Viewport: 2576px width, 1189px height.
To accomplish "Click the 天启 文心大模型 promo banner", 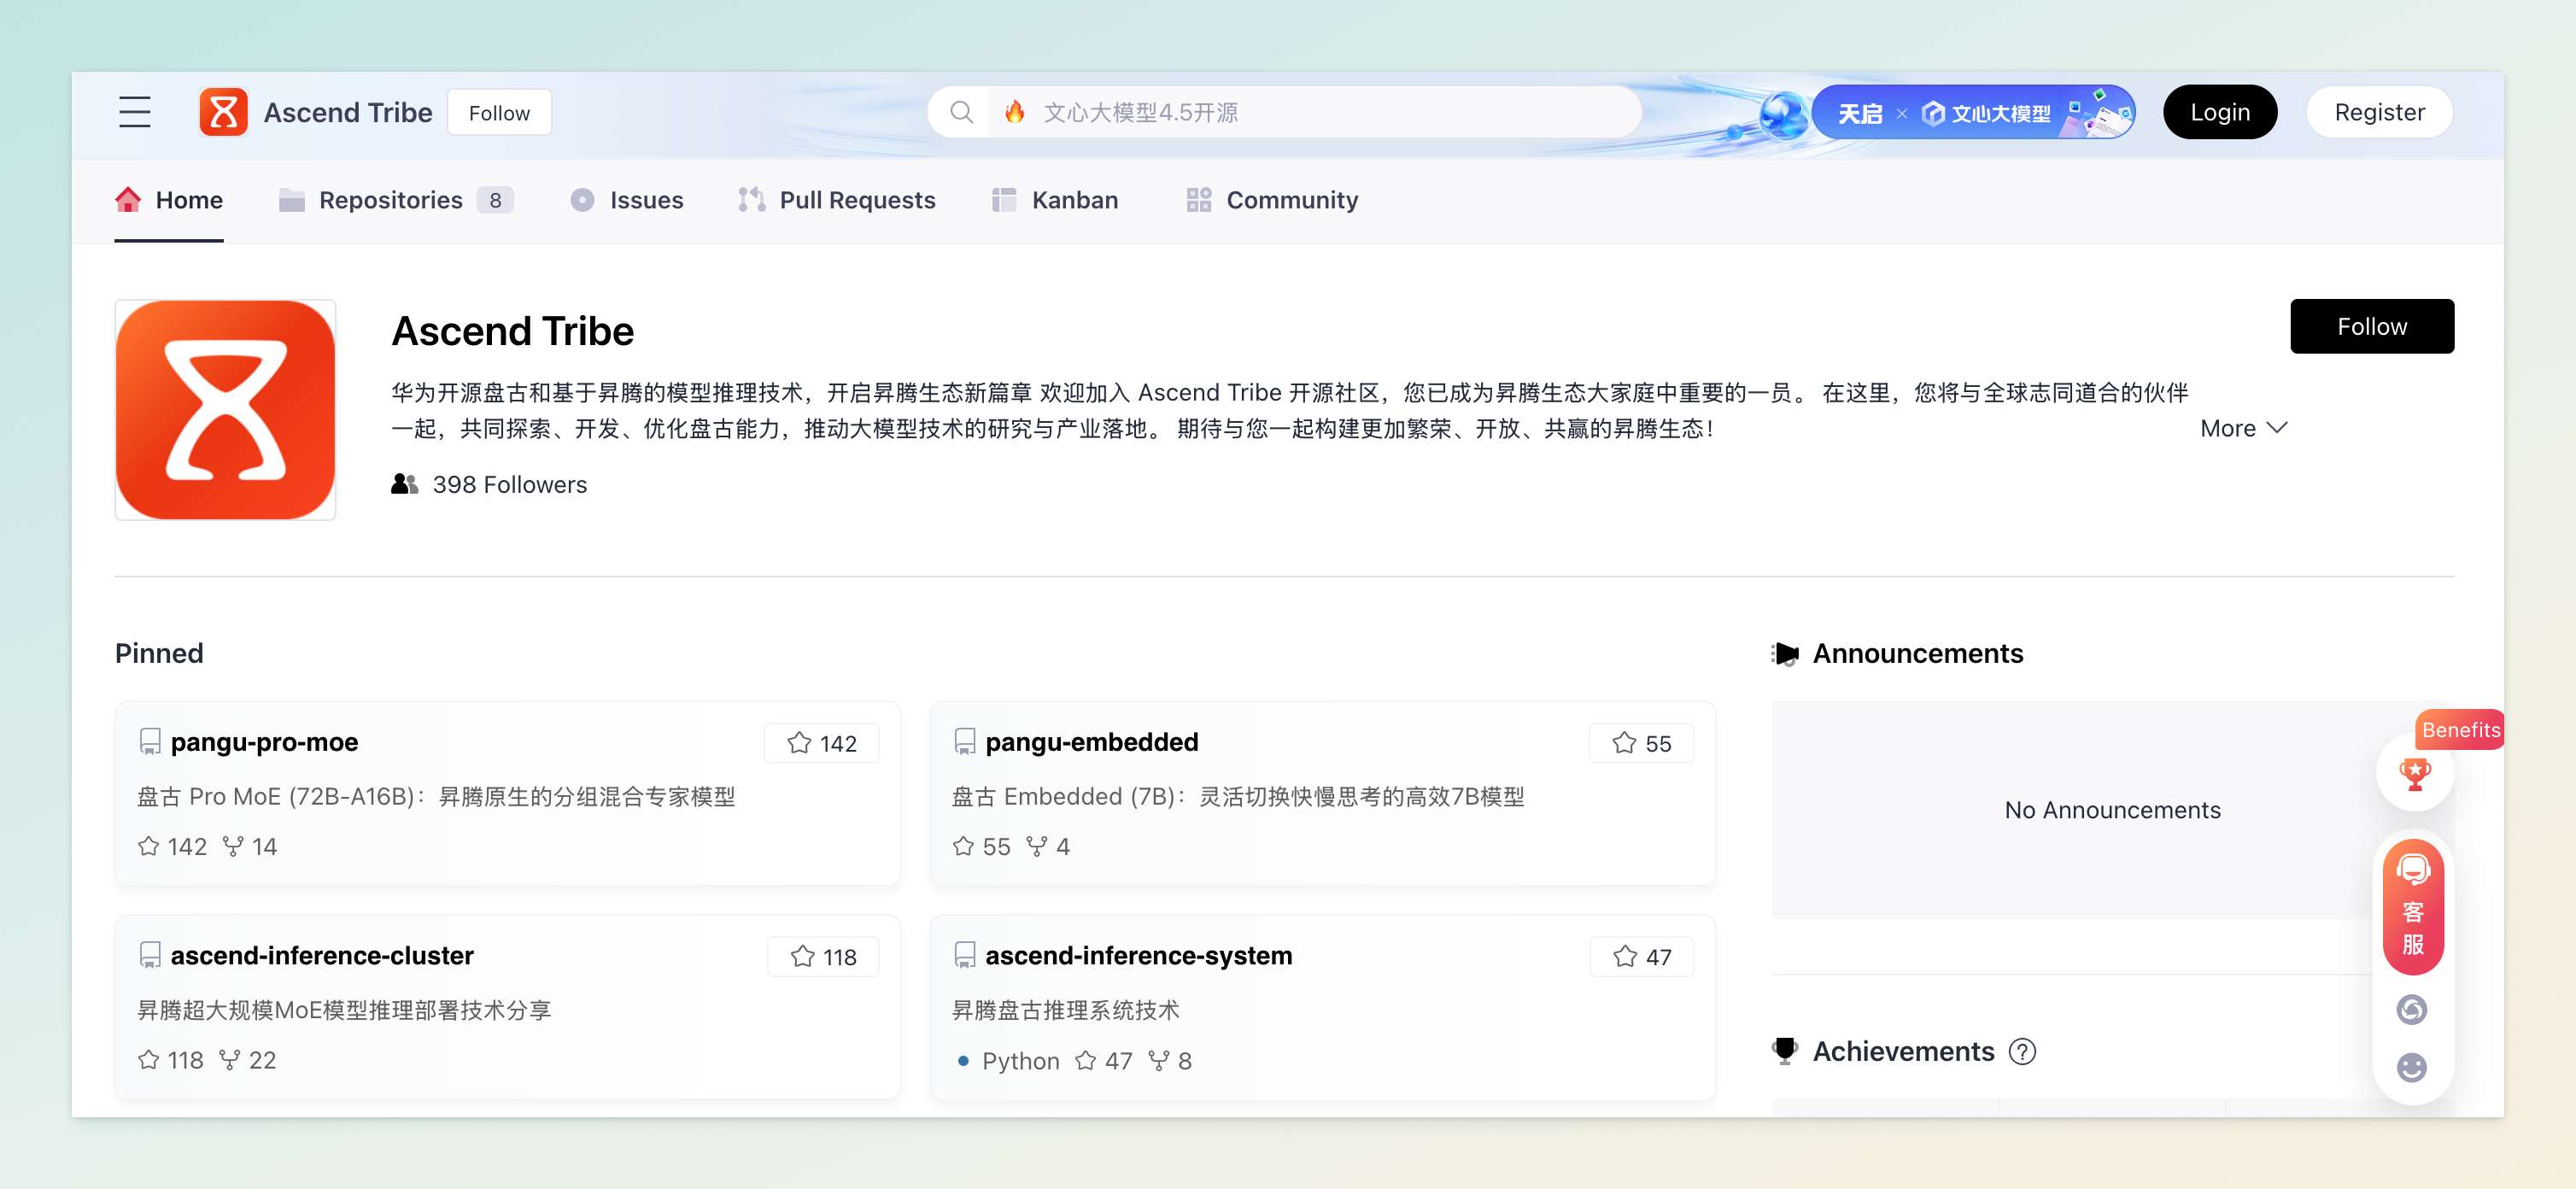I will tap(1972, 113).
